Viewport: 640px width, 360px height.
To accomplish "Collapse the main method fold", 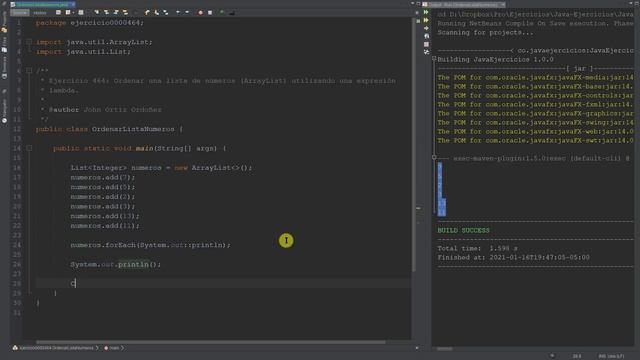I will point(29,148).
